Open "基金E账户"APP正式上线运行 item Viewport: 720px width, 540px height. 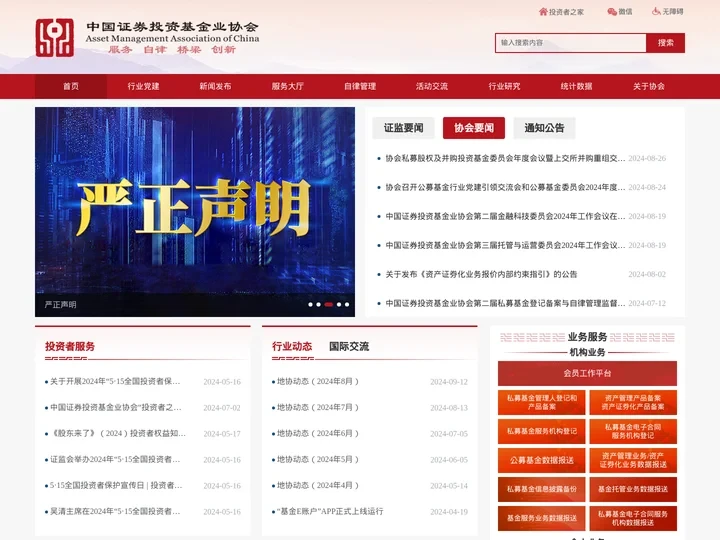coord(330,511)
